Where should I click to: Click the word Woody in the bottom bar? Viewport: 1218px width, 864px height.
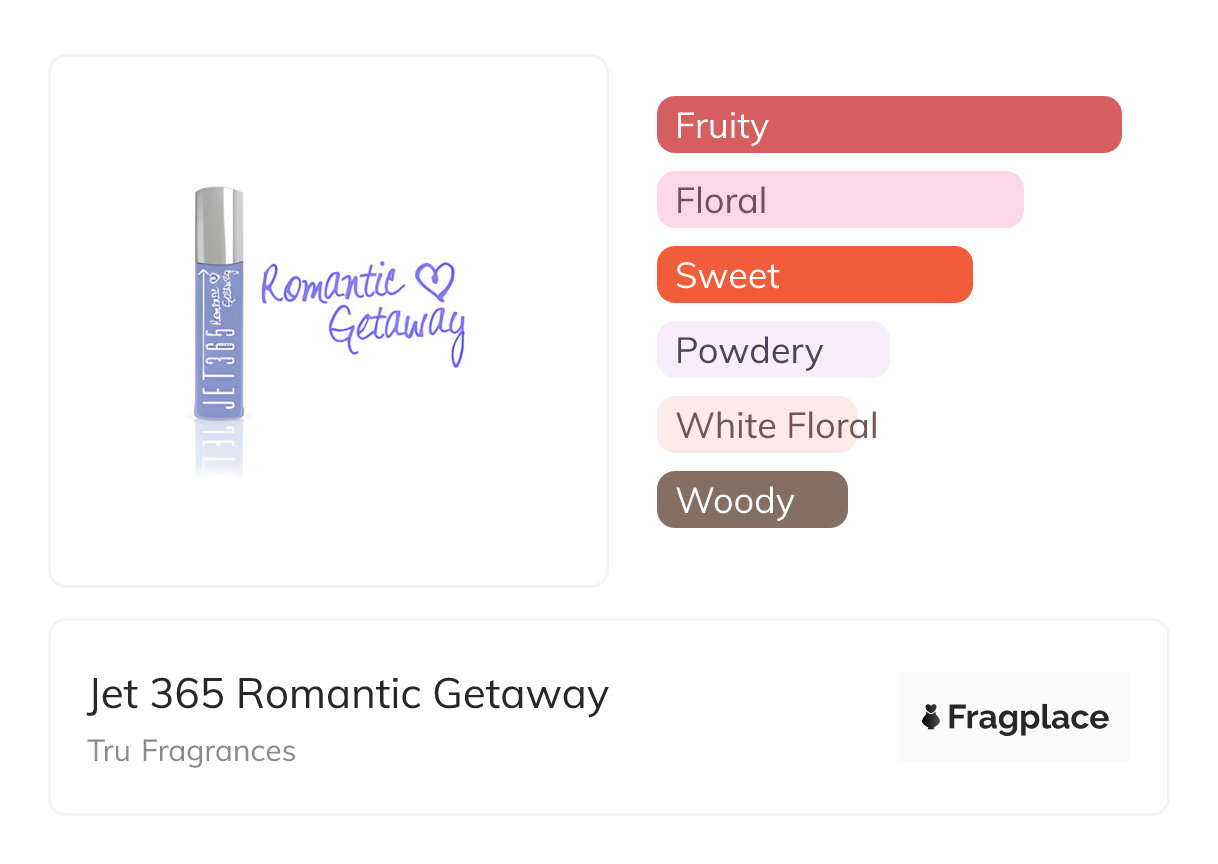[x=735, y=501]
